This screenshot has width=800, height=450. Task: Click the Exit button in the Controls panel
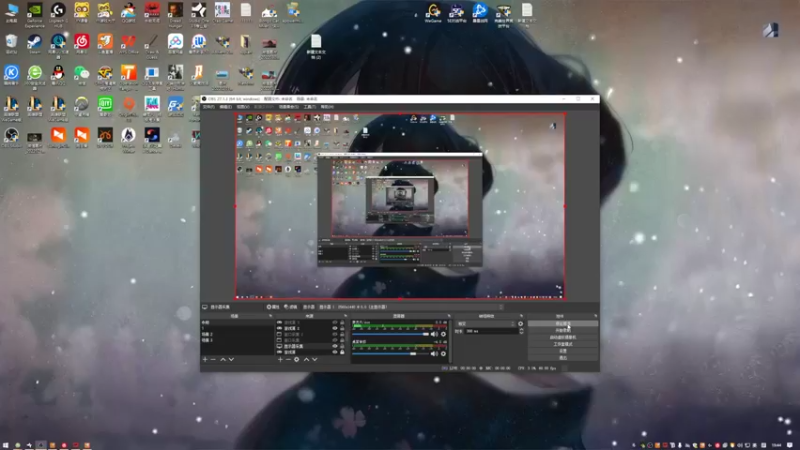tap(563, 358)
